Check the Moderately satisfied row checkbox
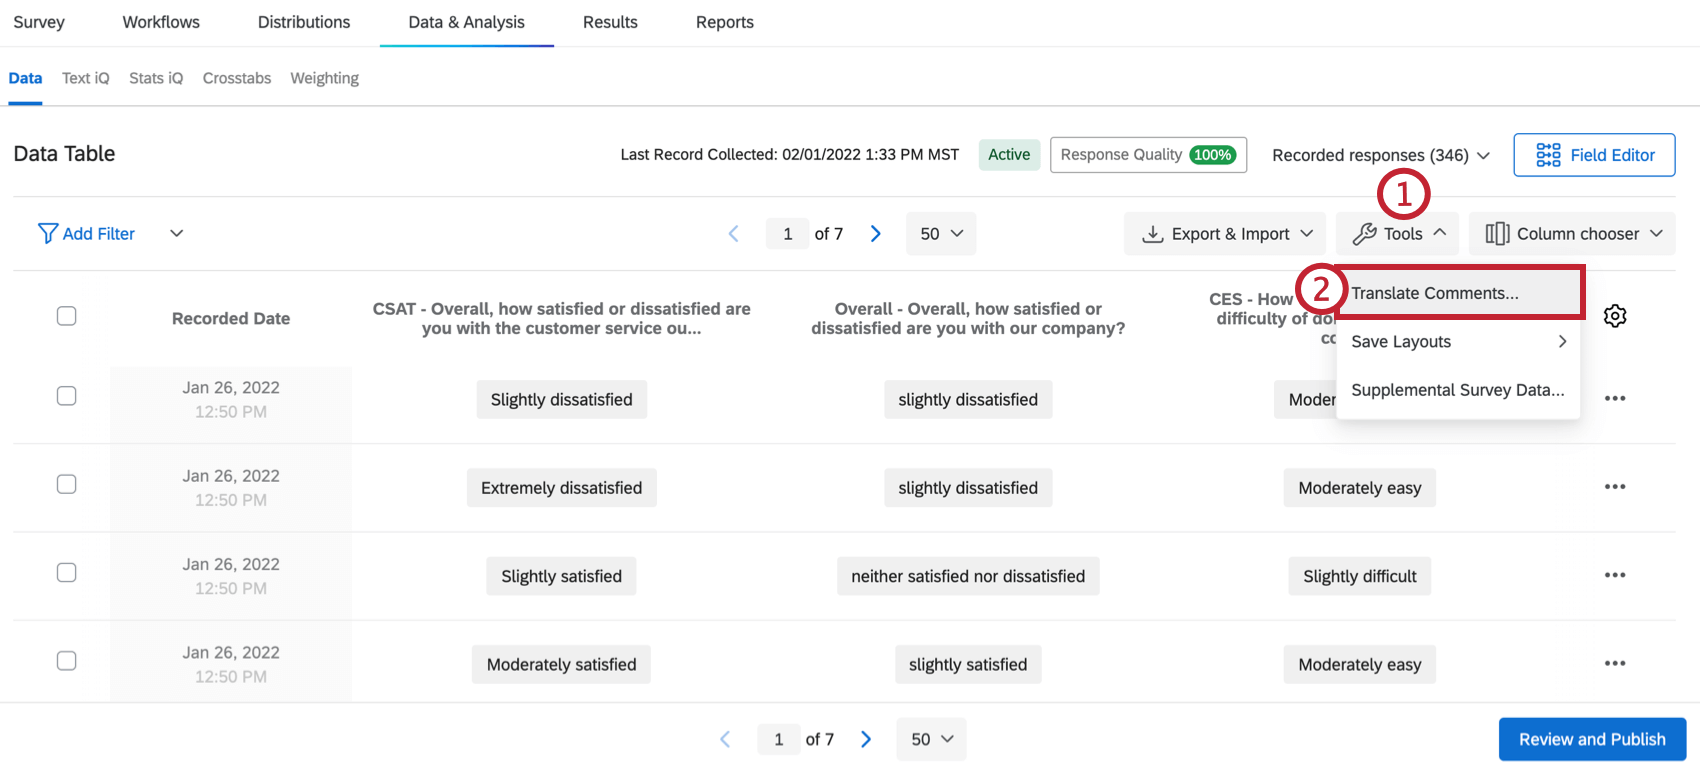The image size is (1700, 772). [x=67, y=661]
